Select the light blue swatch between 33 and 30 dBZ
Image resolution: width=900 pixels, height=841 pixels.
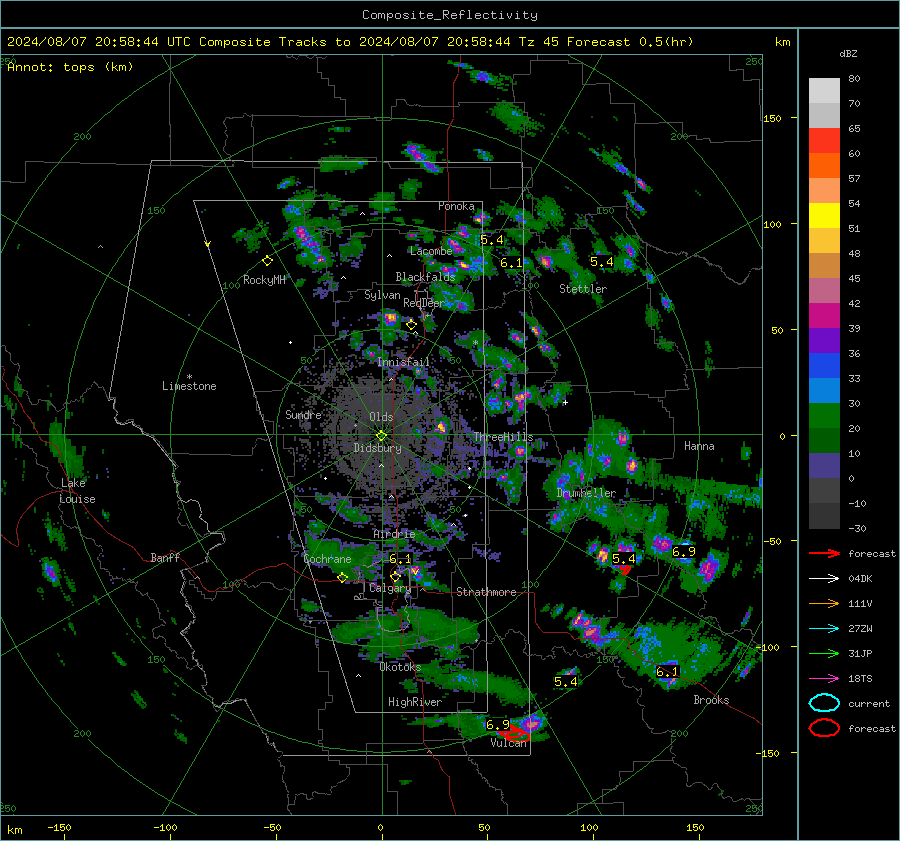(824, 390)
